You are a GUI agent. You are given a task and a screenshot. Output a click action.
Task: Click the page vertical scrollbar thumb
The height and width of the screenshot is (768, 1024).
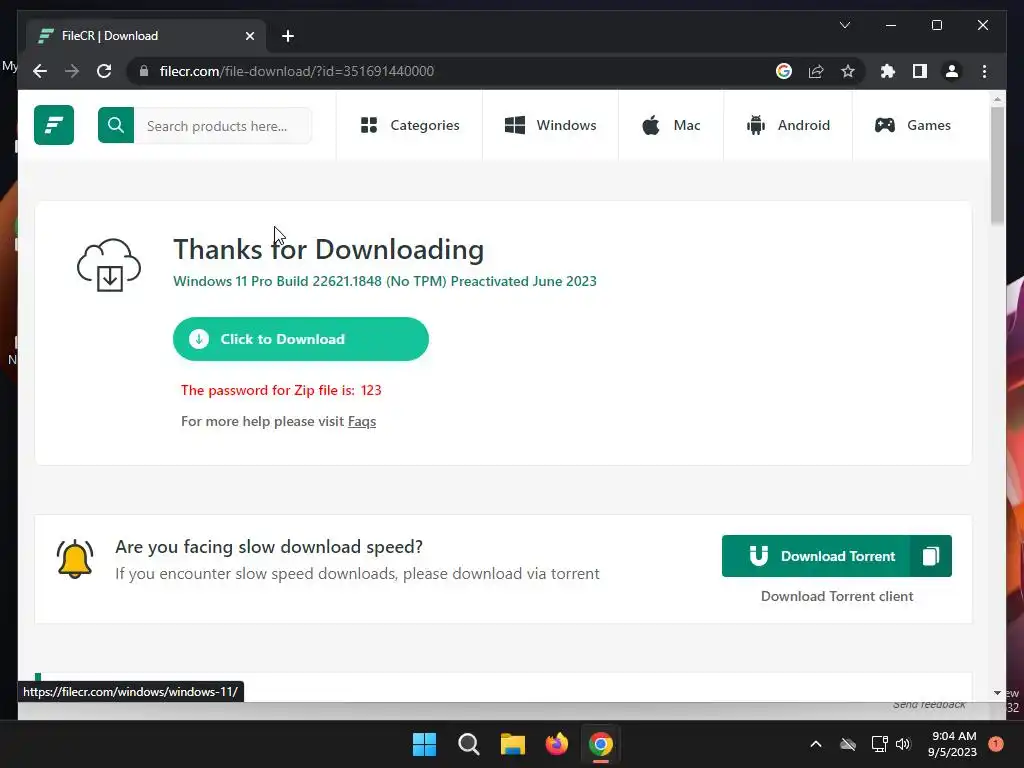pyautogui.click(x=997, y=165)
